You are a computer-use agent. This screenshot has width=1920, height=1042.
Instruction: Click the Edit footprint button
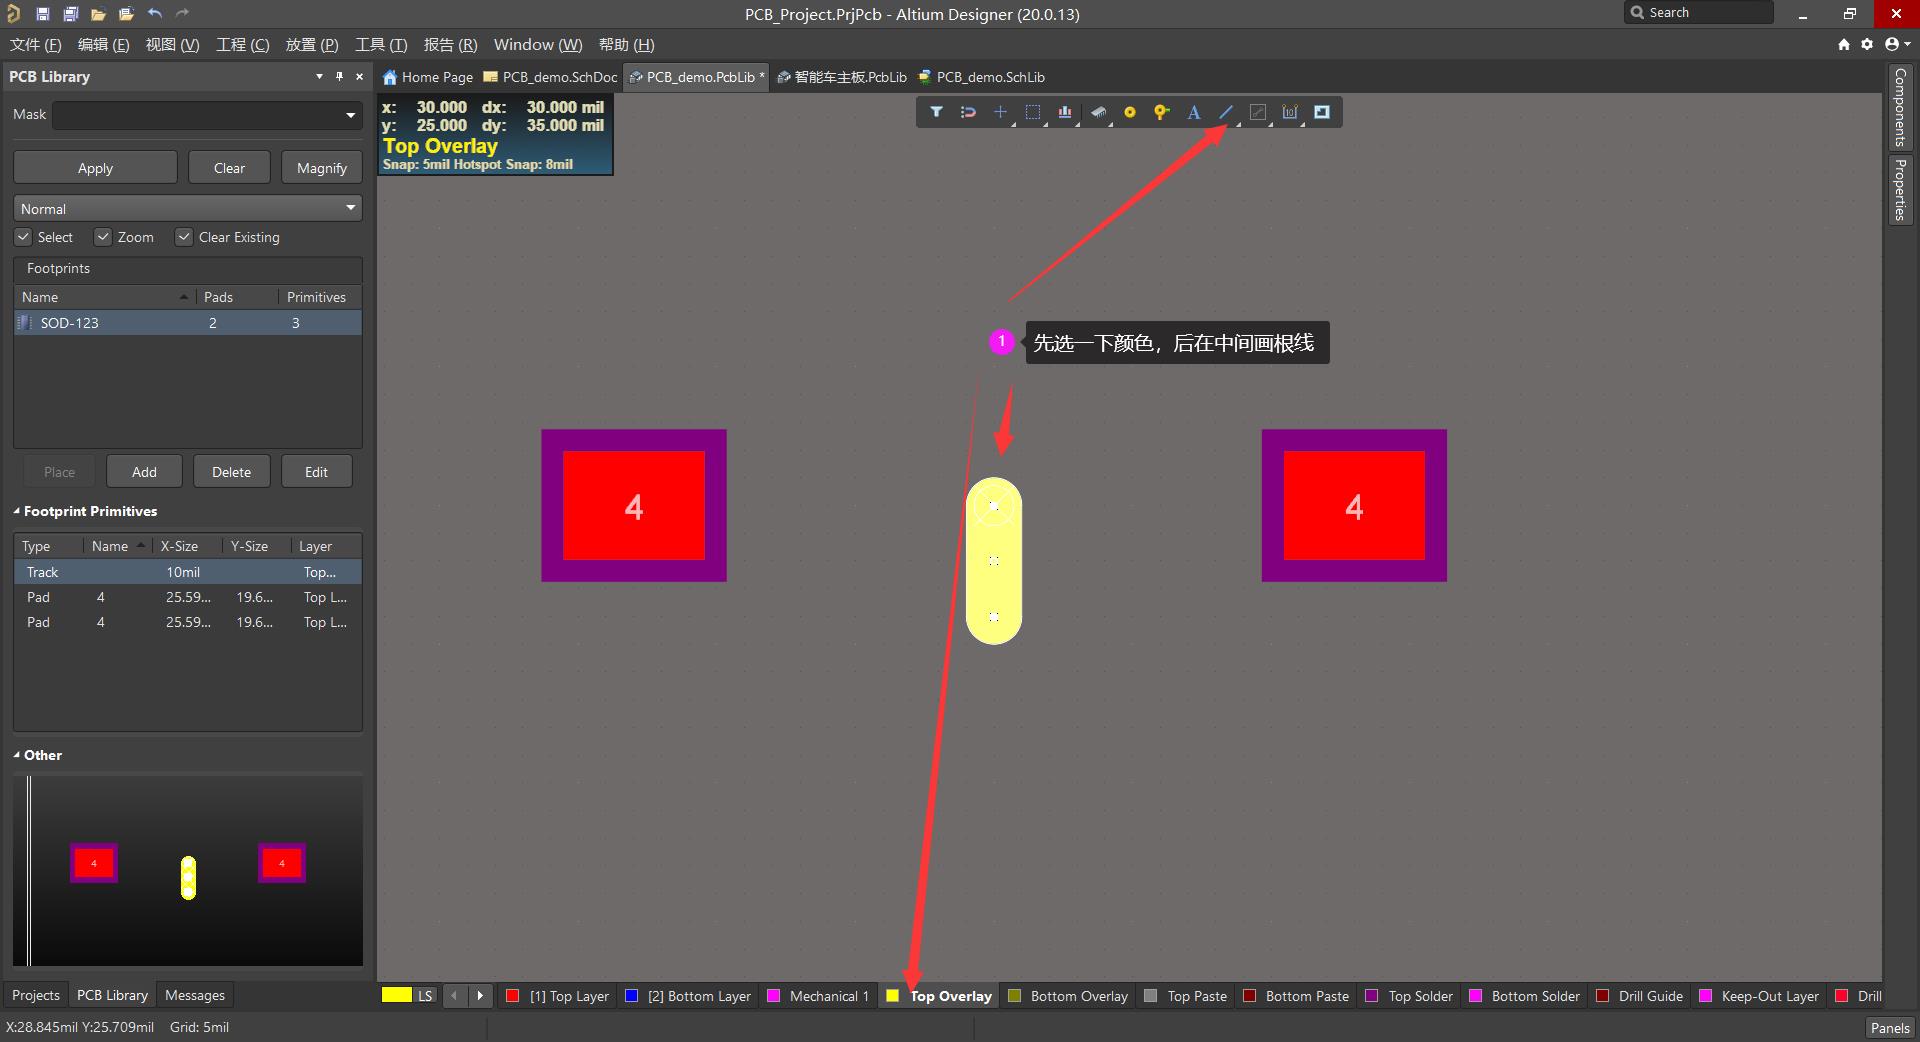pyautogui.click(x=316, y=472)
